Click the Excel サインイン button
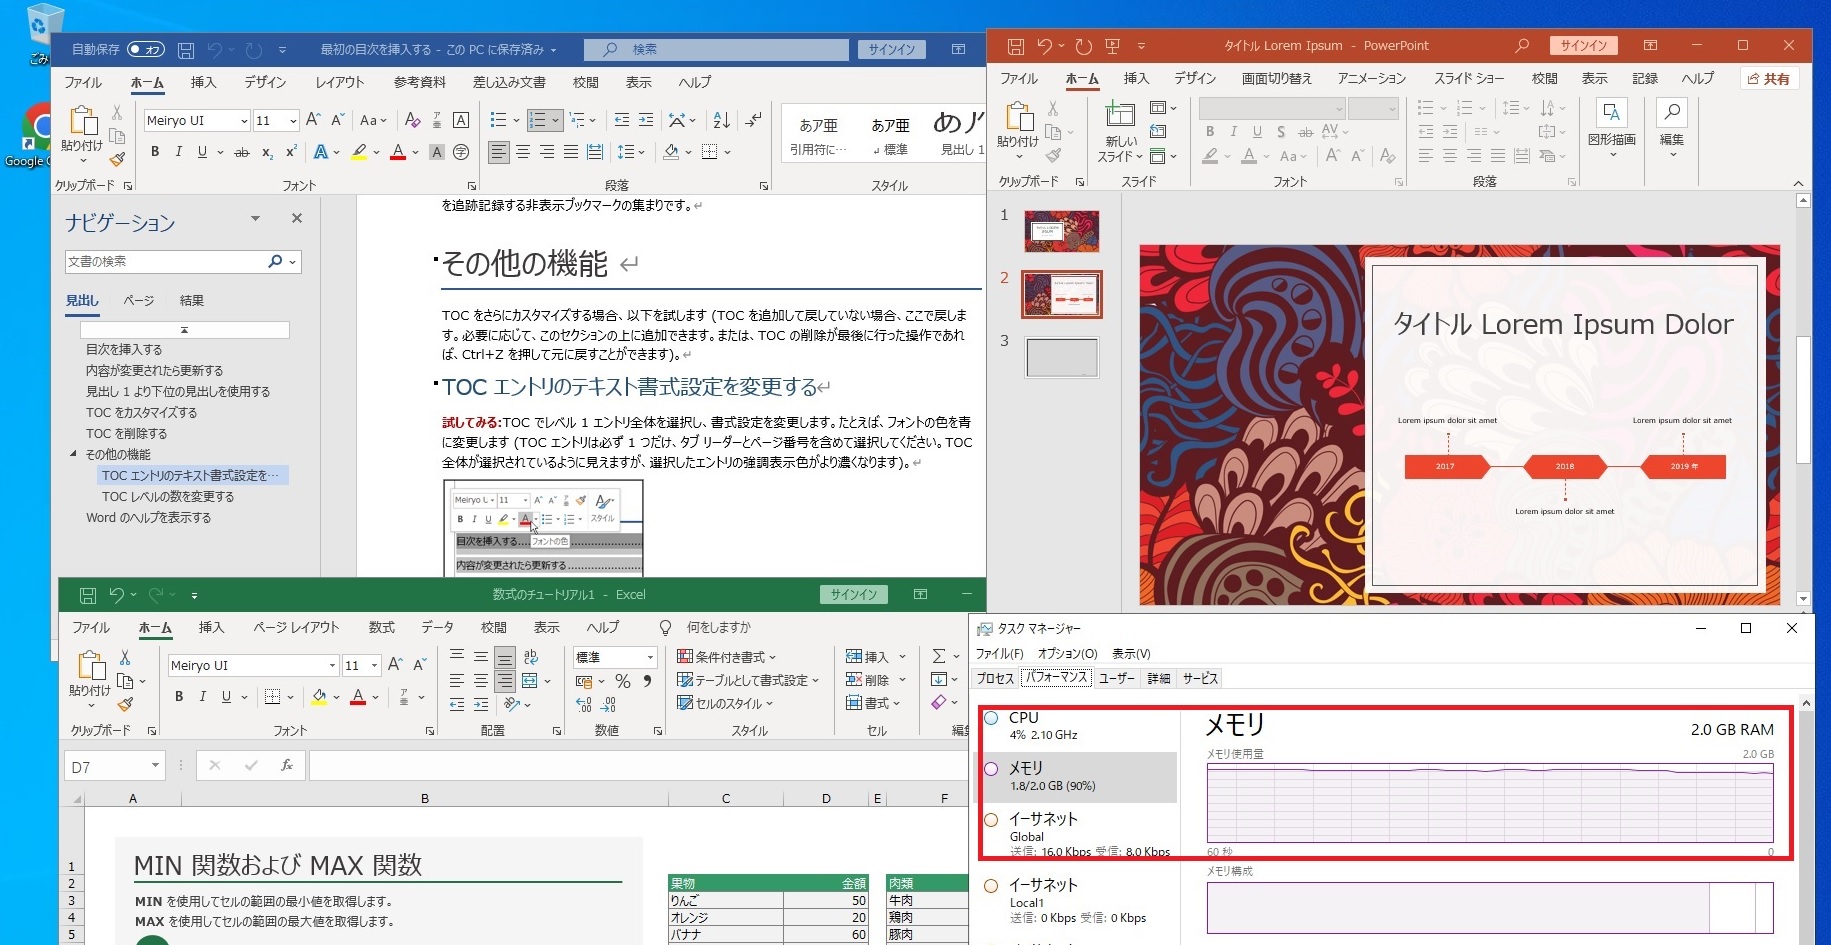Image resolution: width=1831 pixels, height=945 pixels. (x=854, y=594)
